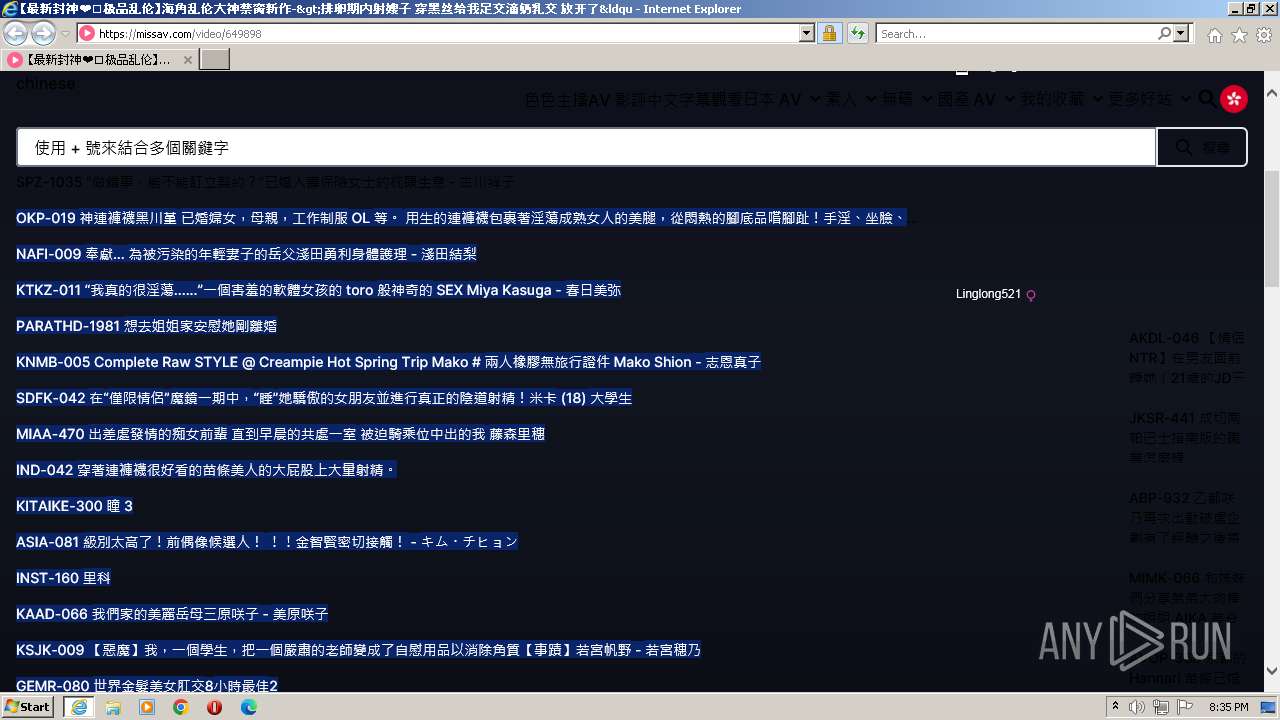The height and width of the screenshot is (720, 1280).
Task: Click the volume speaker tray icon
Action: (x=1137, y=707)
